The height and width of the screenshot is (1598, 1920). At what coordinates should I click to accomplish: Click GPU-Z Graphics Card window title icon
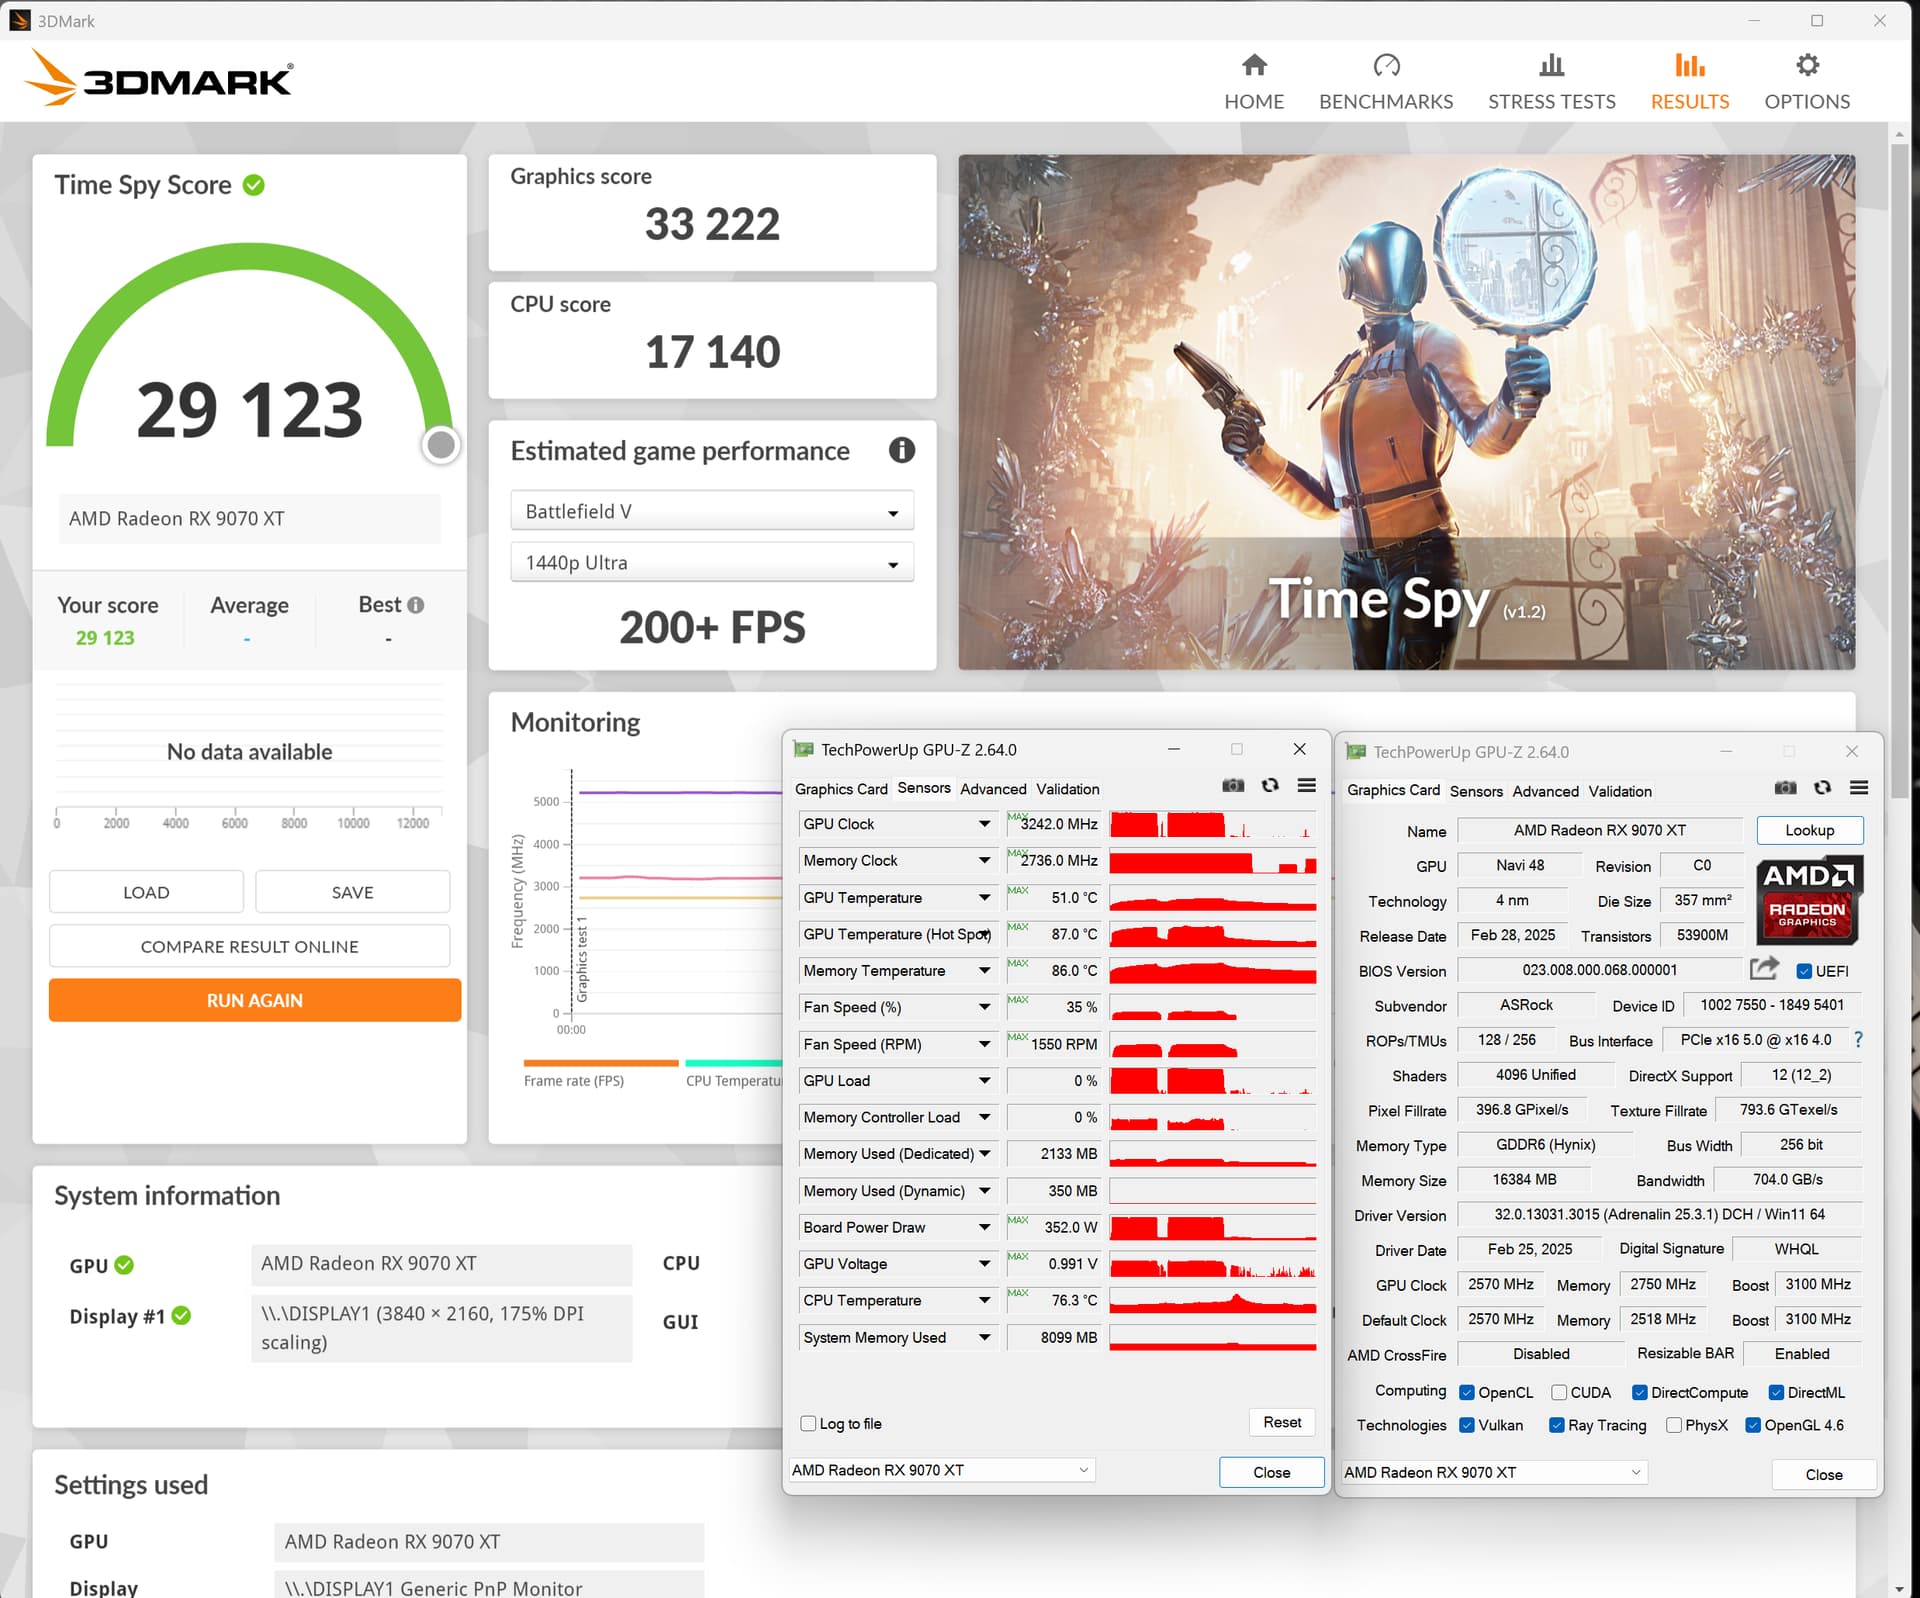[1355, 751]
